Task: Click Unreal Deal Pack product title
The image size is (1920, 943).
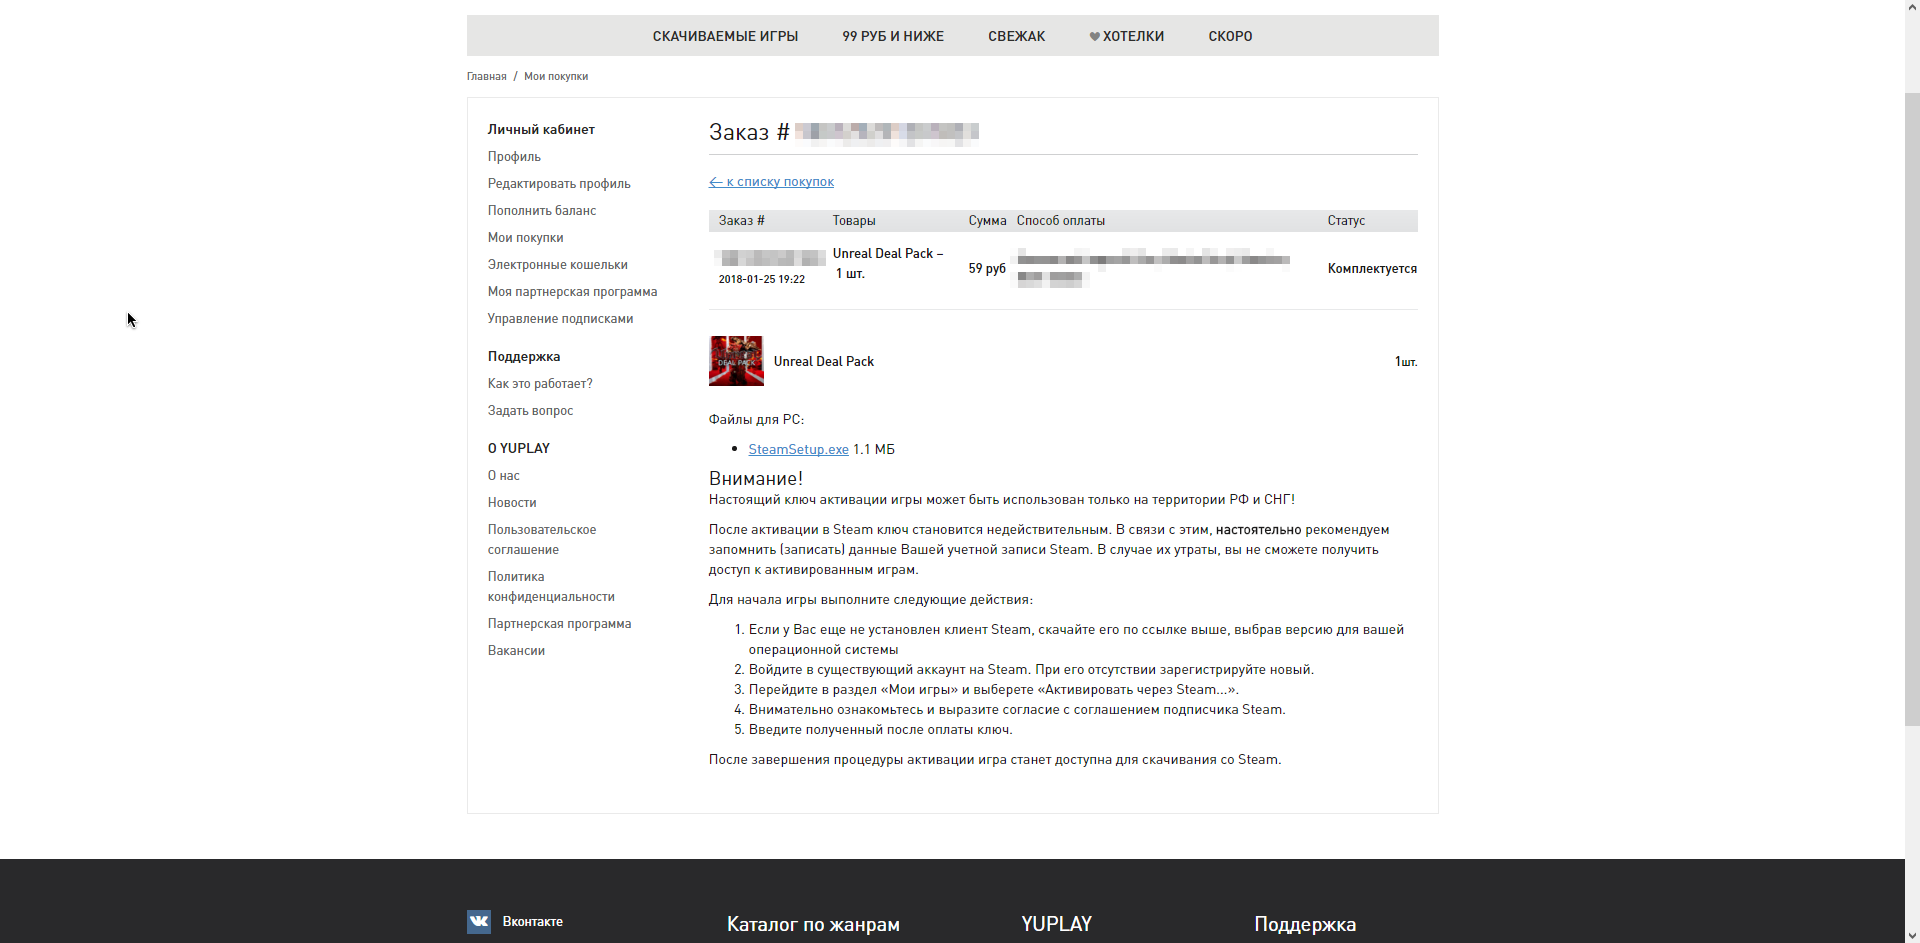Action: (823, 361)
